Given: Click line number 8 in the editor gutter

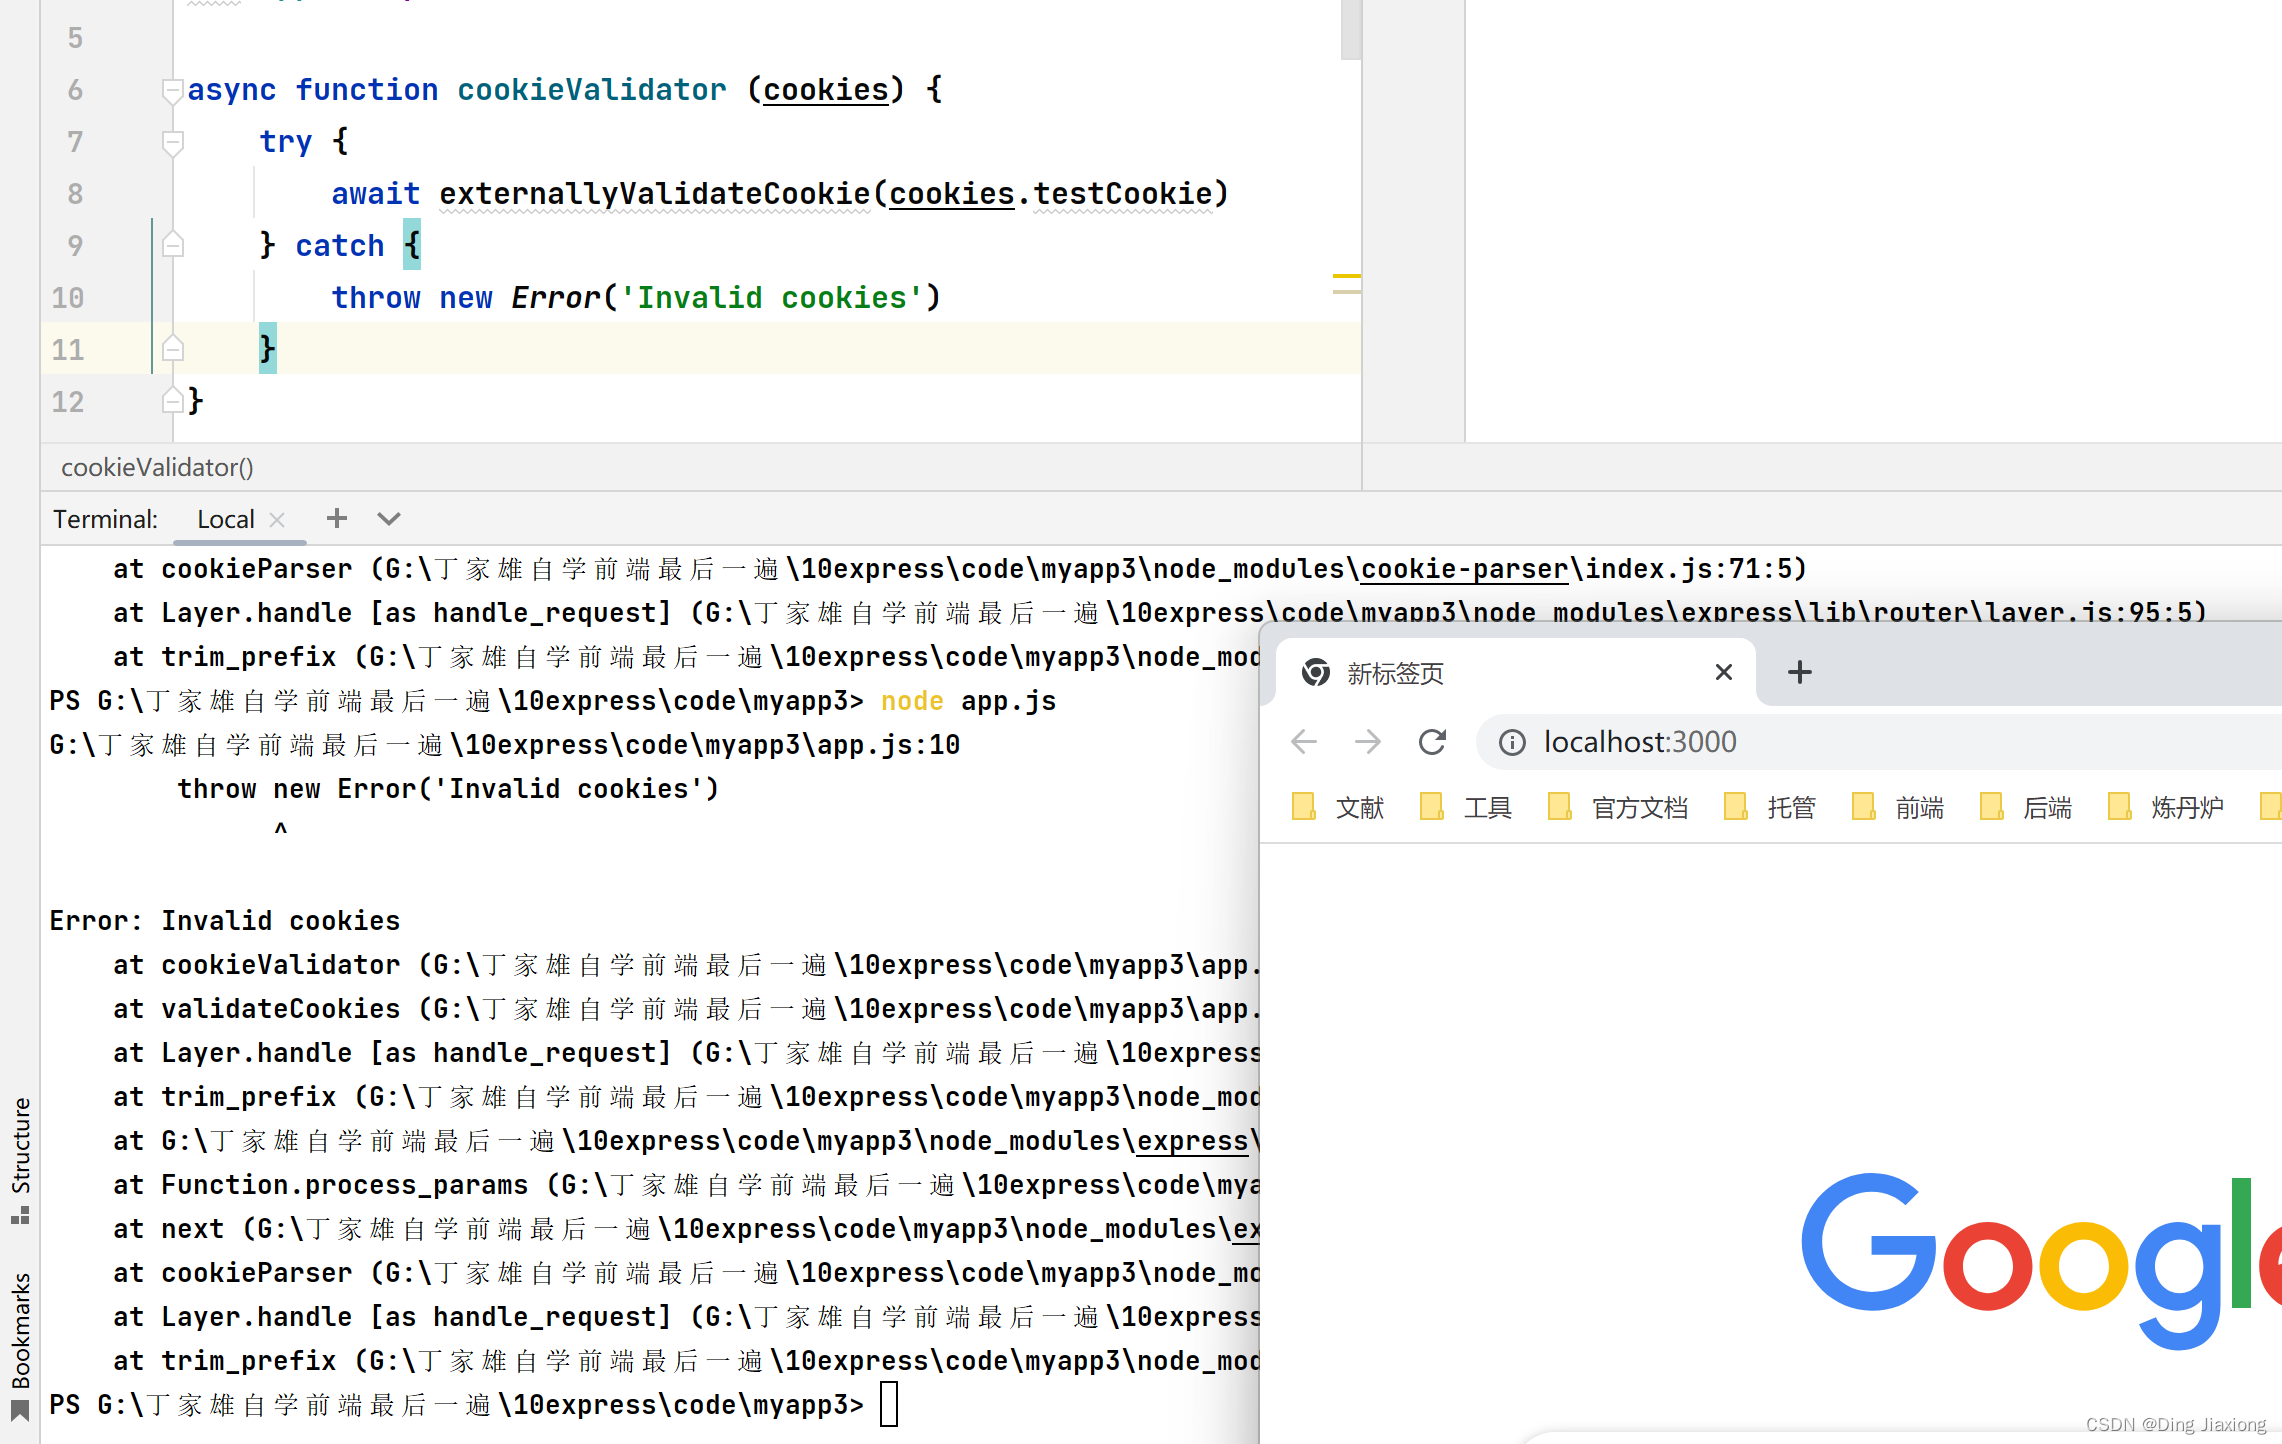Looking at the screenshot, I should [75, 193].
